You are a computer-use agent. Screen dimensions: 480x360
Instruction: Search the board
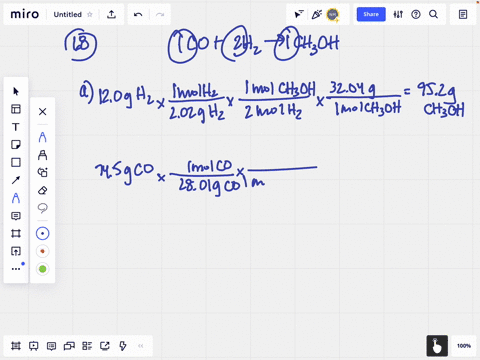click(x=433, y=14)
